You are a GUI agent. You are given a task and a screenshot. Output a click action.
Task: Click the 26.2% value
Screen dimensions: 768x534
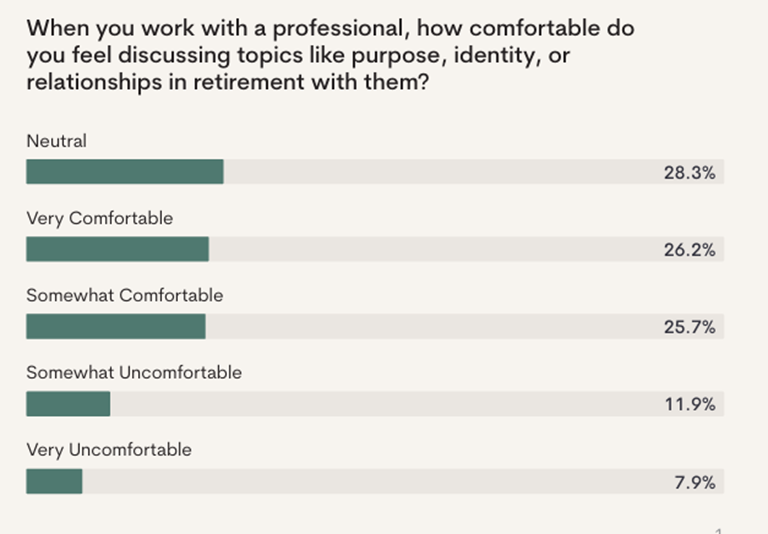click(x=690, y=250)
